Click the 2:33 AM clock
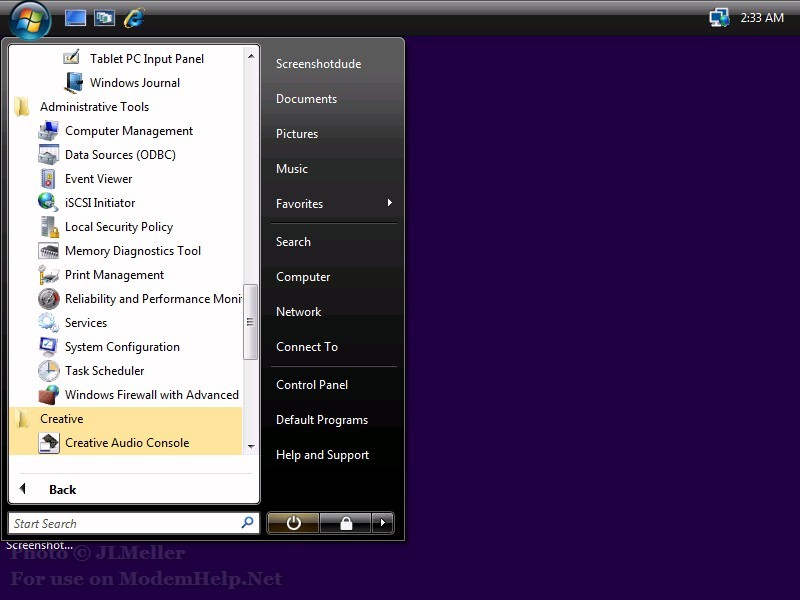Screen dimensions: 800x600 click(x=762, y=18)
